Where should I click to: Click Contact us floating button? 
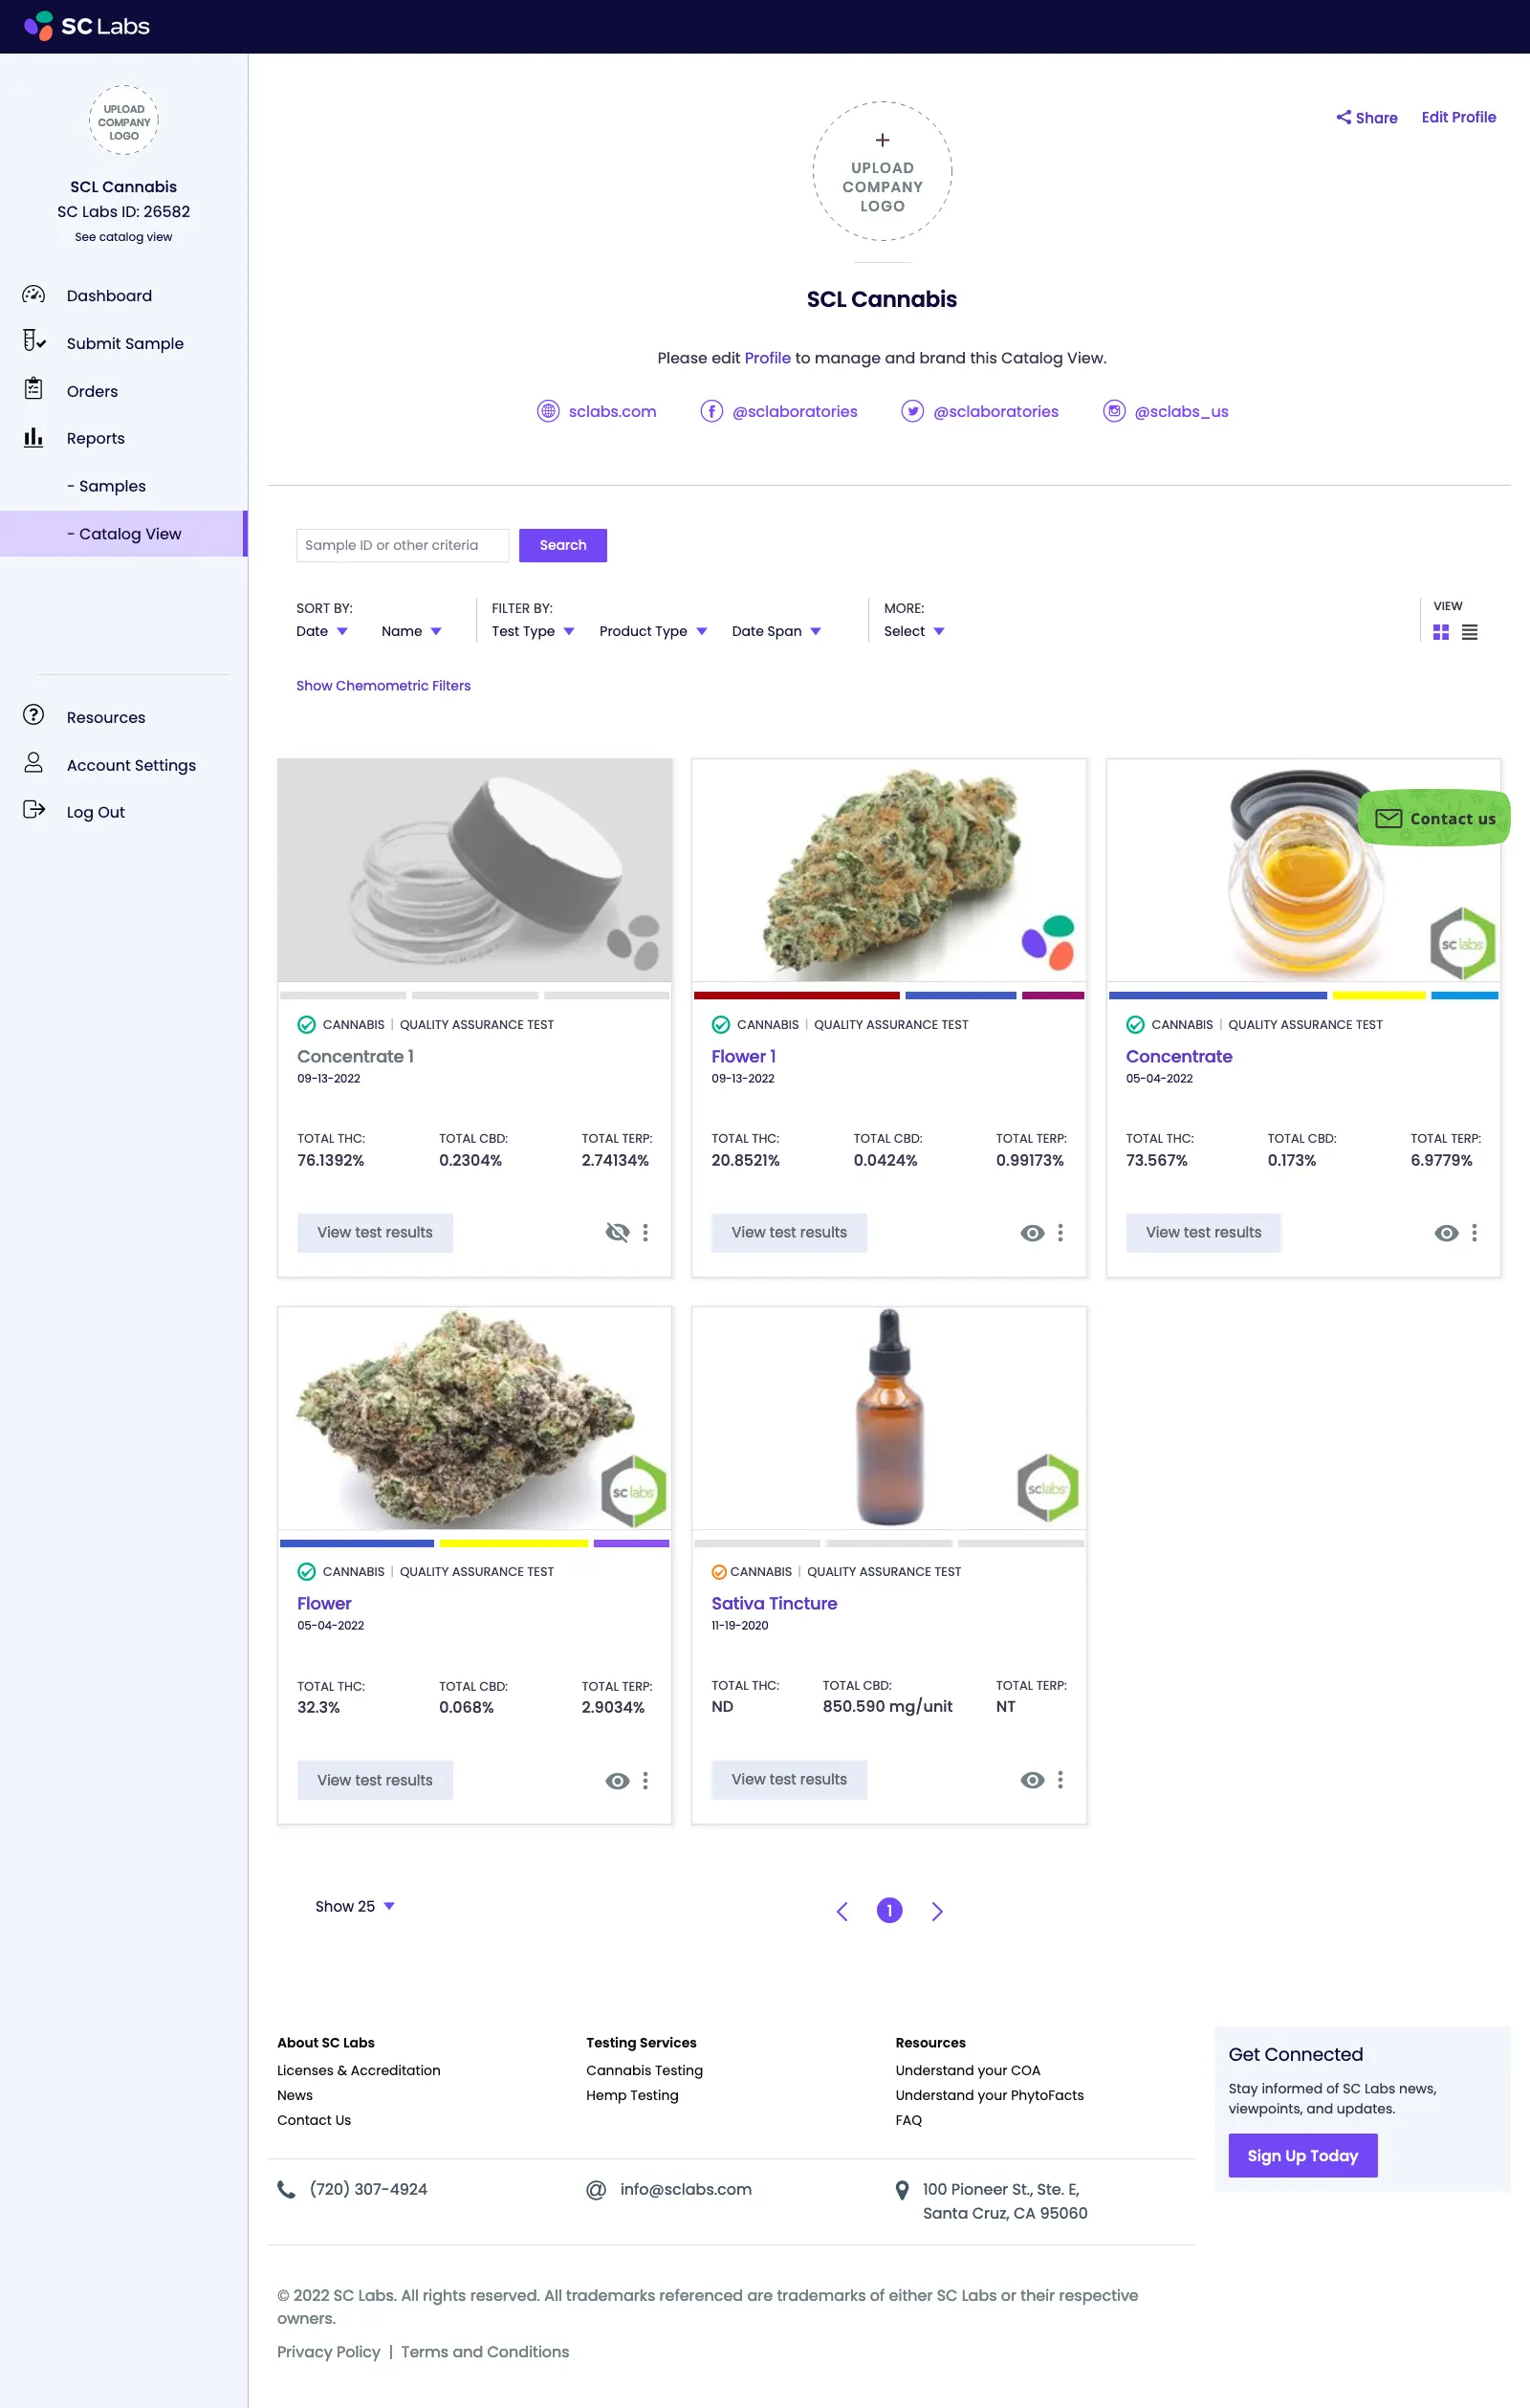coord(1434,818)
